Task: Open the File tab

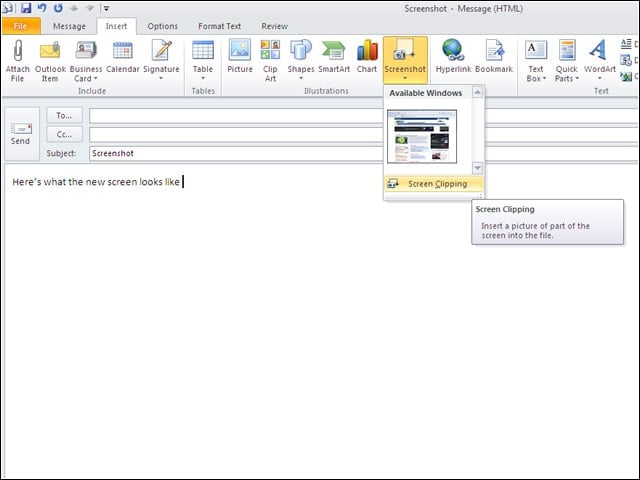Action: [20, 26]
